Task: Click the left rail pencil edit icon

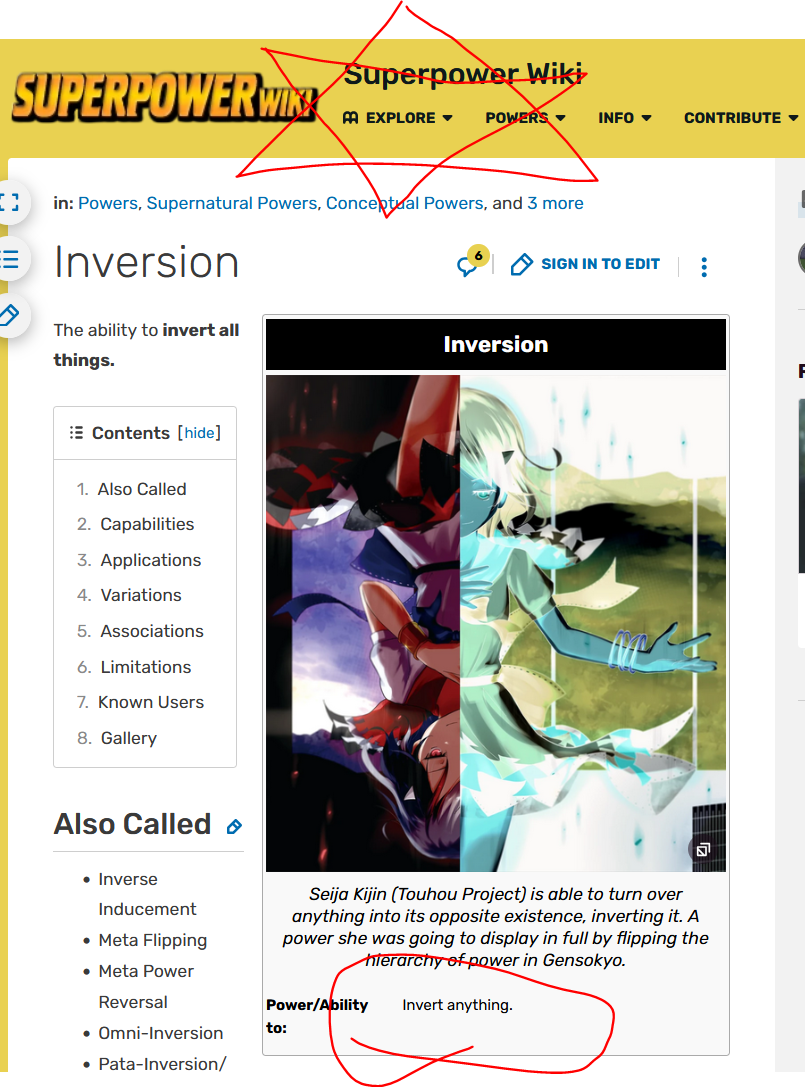Action: (x=10, y=315)
